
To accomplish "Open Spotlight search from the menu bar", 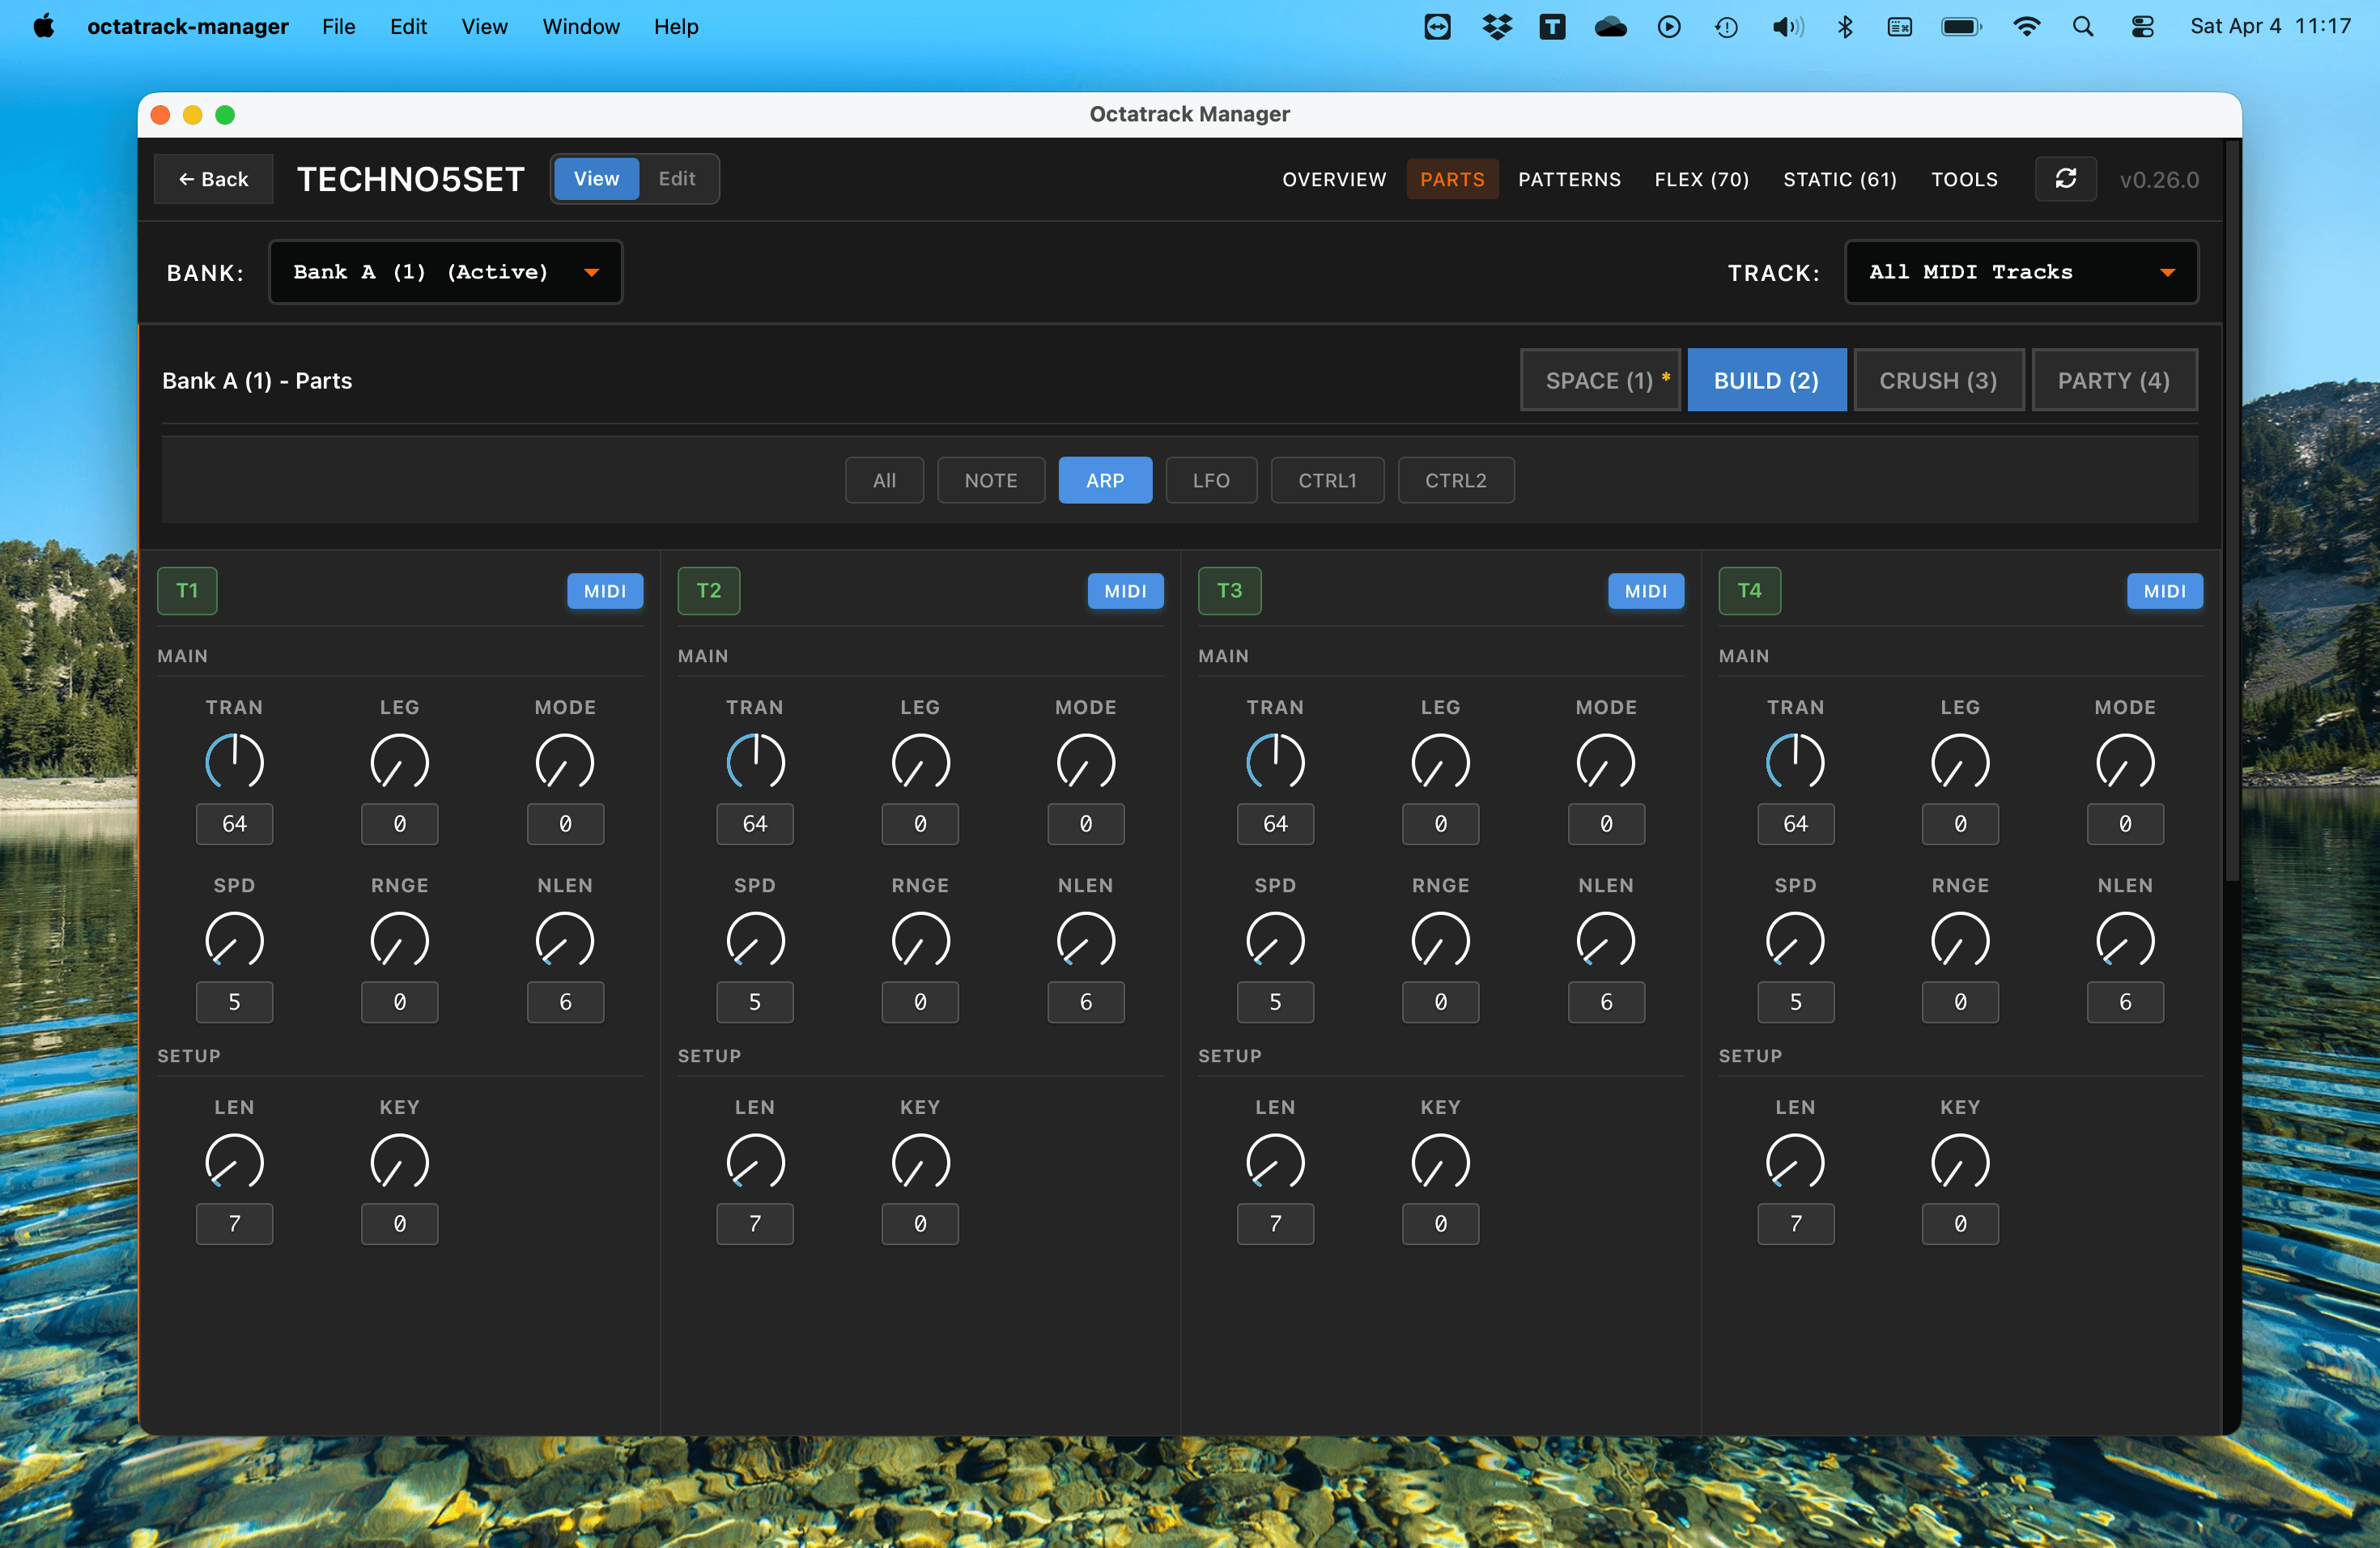I will (x=2082, y=27).
